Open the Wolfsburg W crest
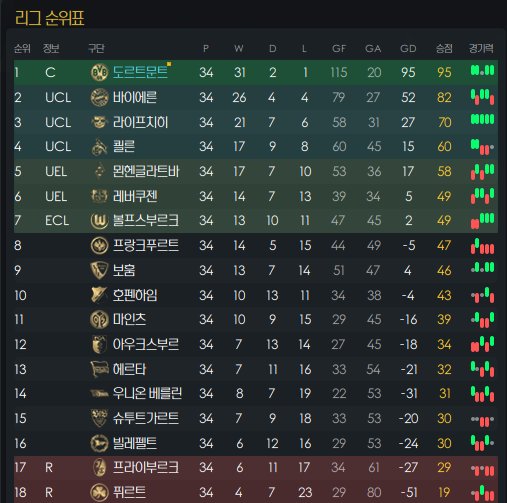 click(x=99, y=220)
